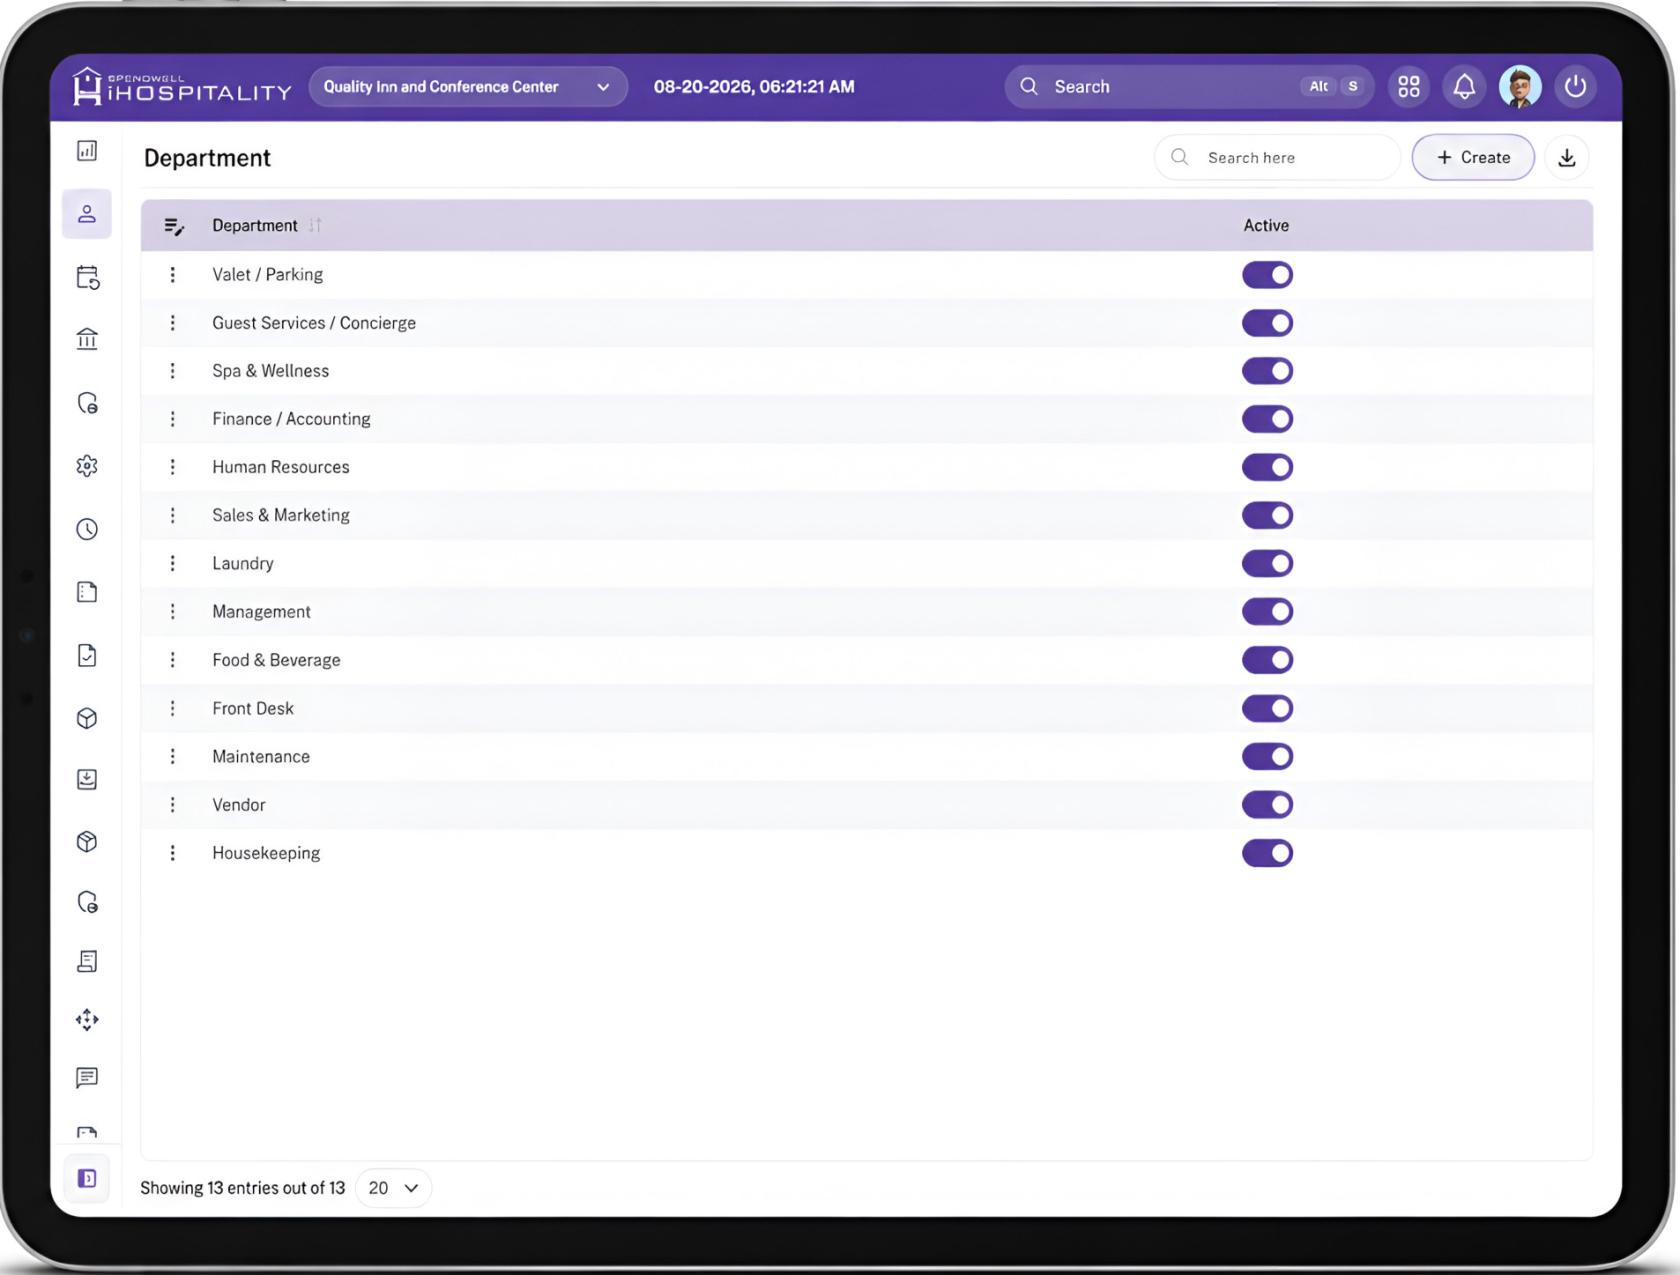The height and width of the screenshot is (1275, 1680).
Task: Open the chat message sidebar icon
Action: 87,1077
